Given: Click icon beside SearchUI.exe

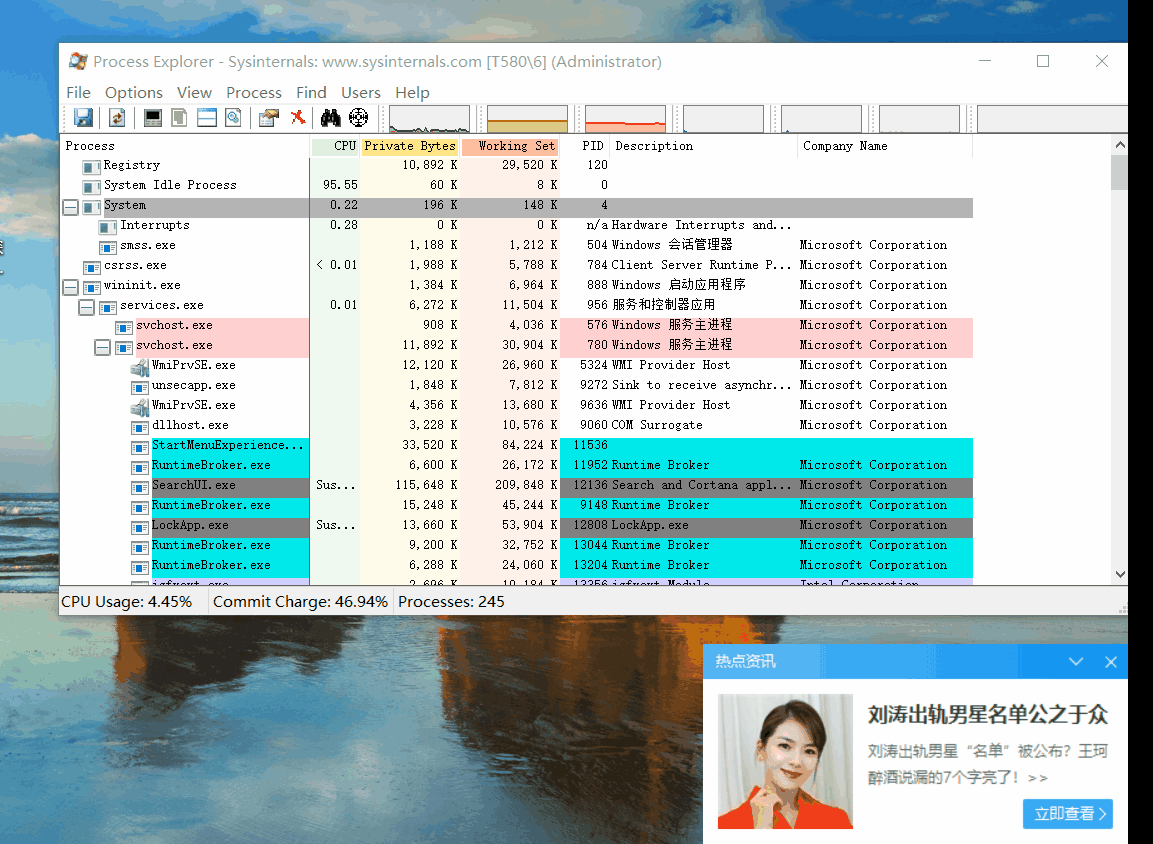Looking at the screenshot, I should [x=140, y=486].
